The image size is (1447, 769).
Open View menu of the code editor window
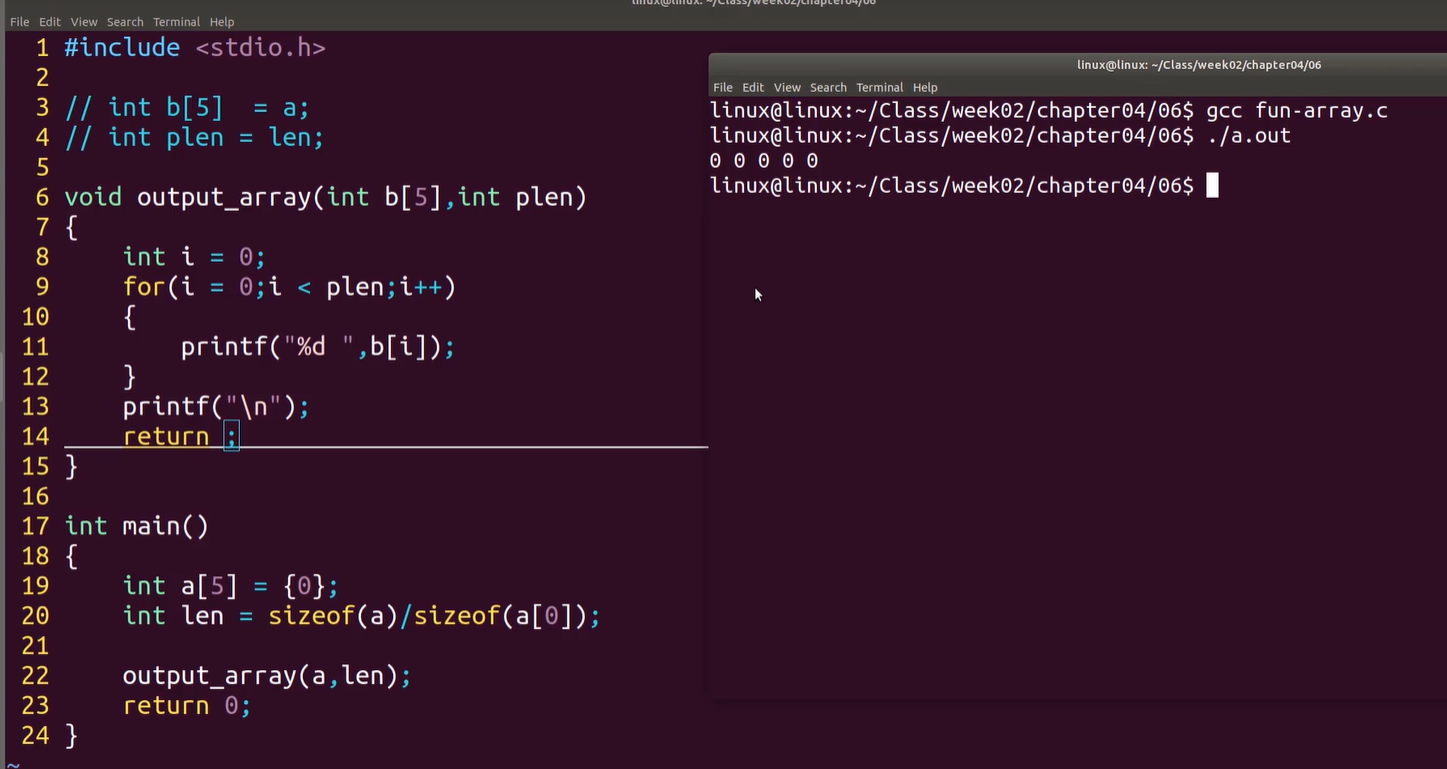(84, 22)
